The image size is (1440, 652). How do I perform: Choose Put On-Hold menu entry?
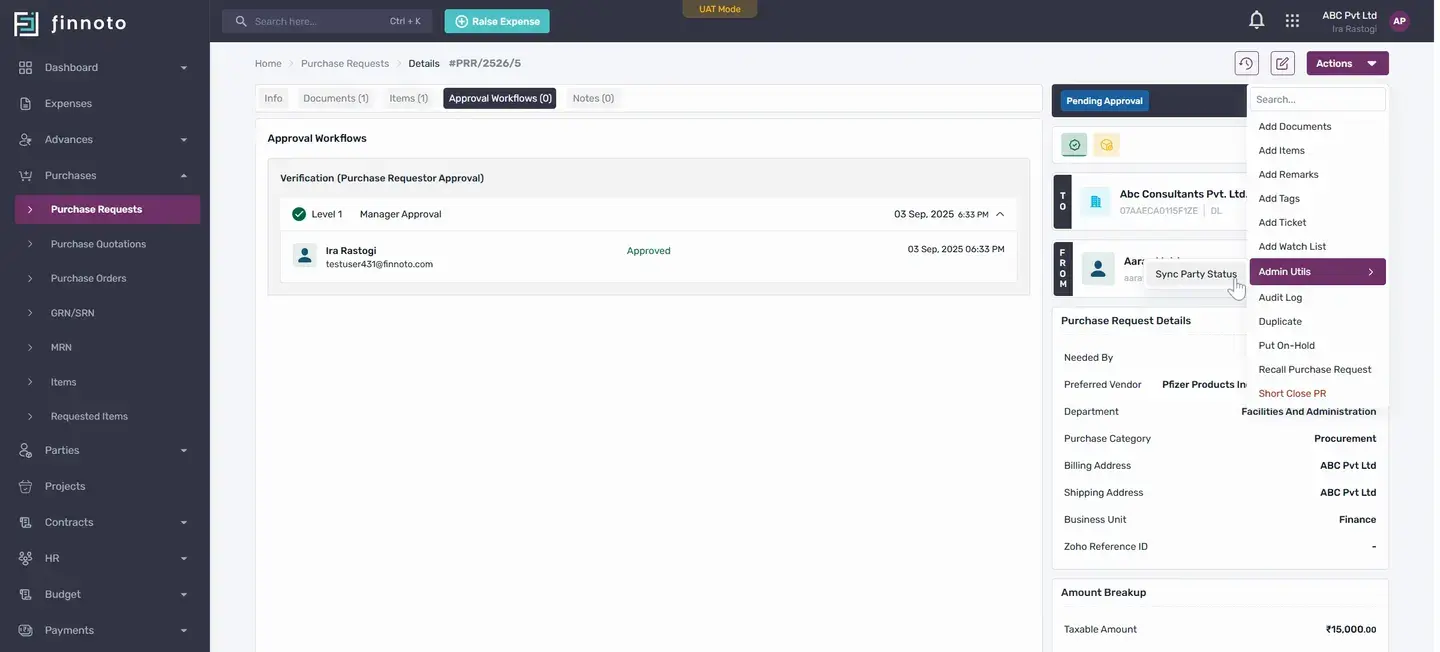point(1317,346)
